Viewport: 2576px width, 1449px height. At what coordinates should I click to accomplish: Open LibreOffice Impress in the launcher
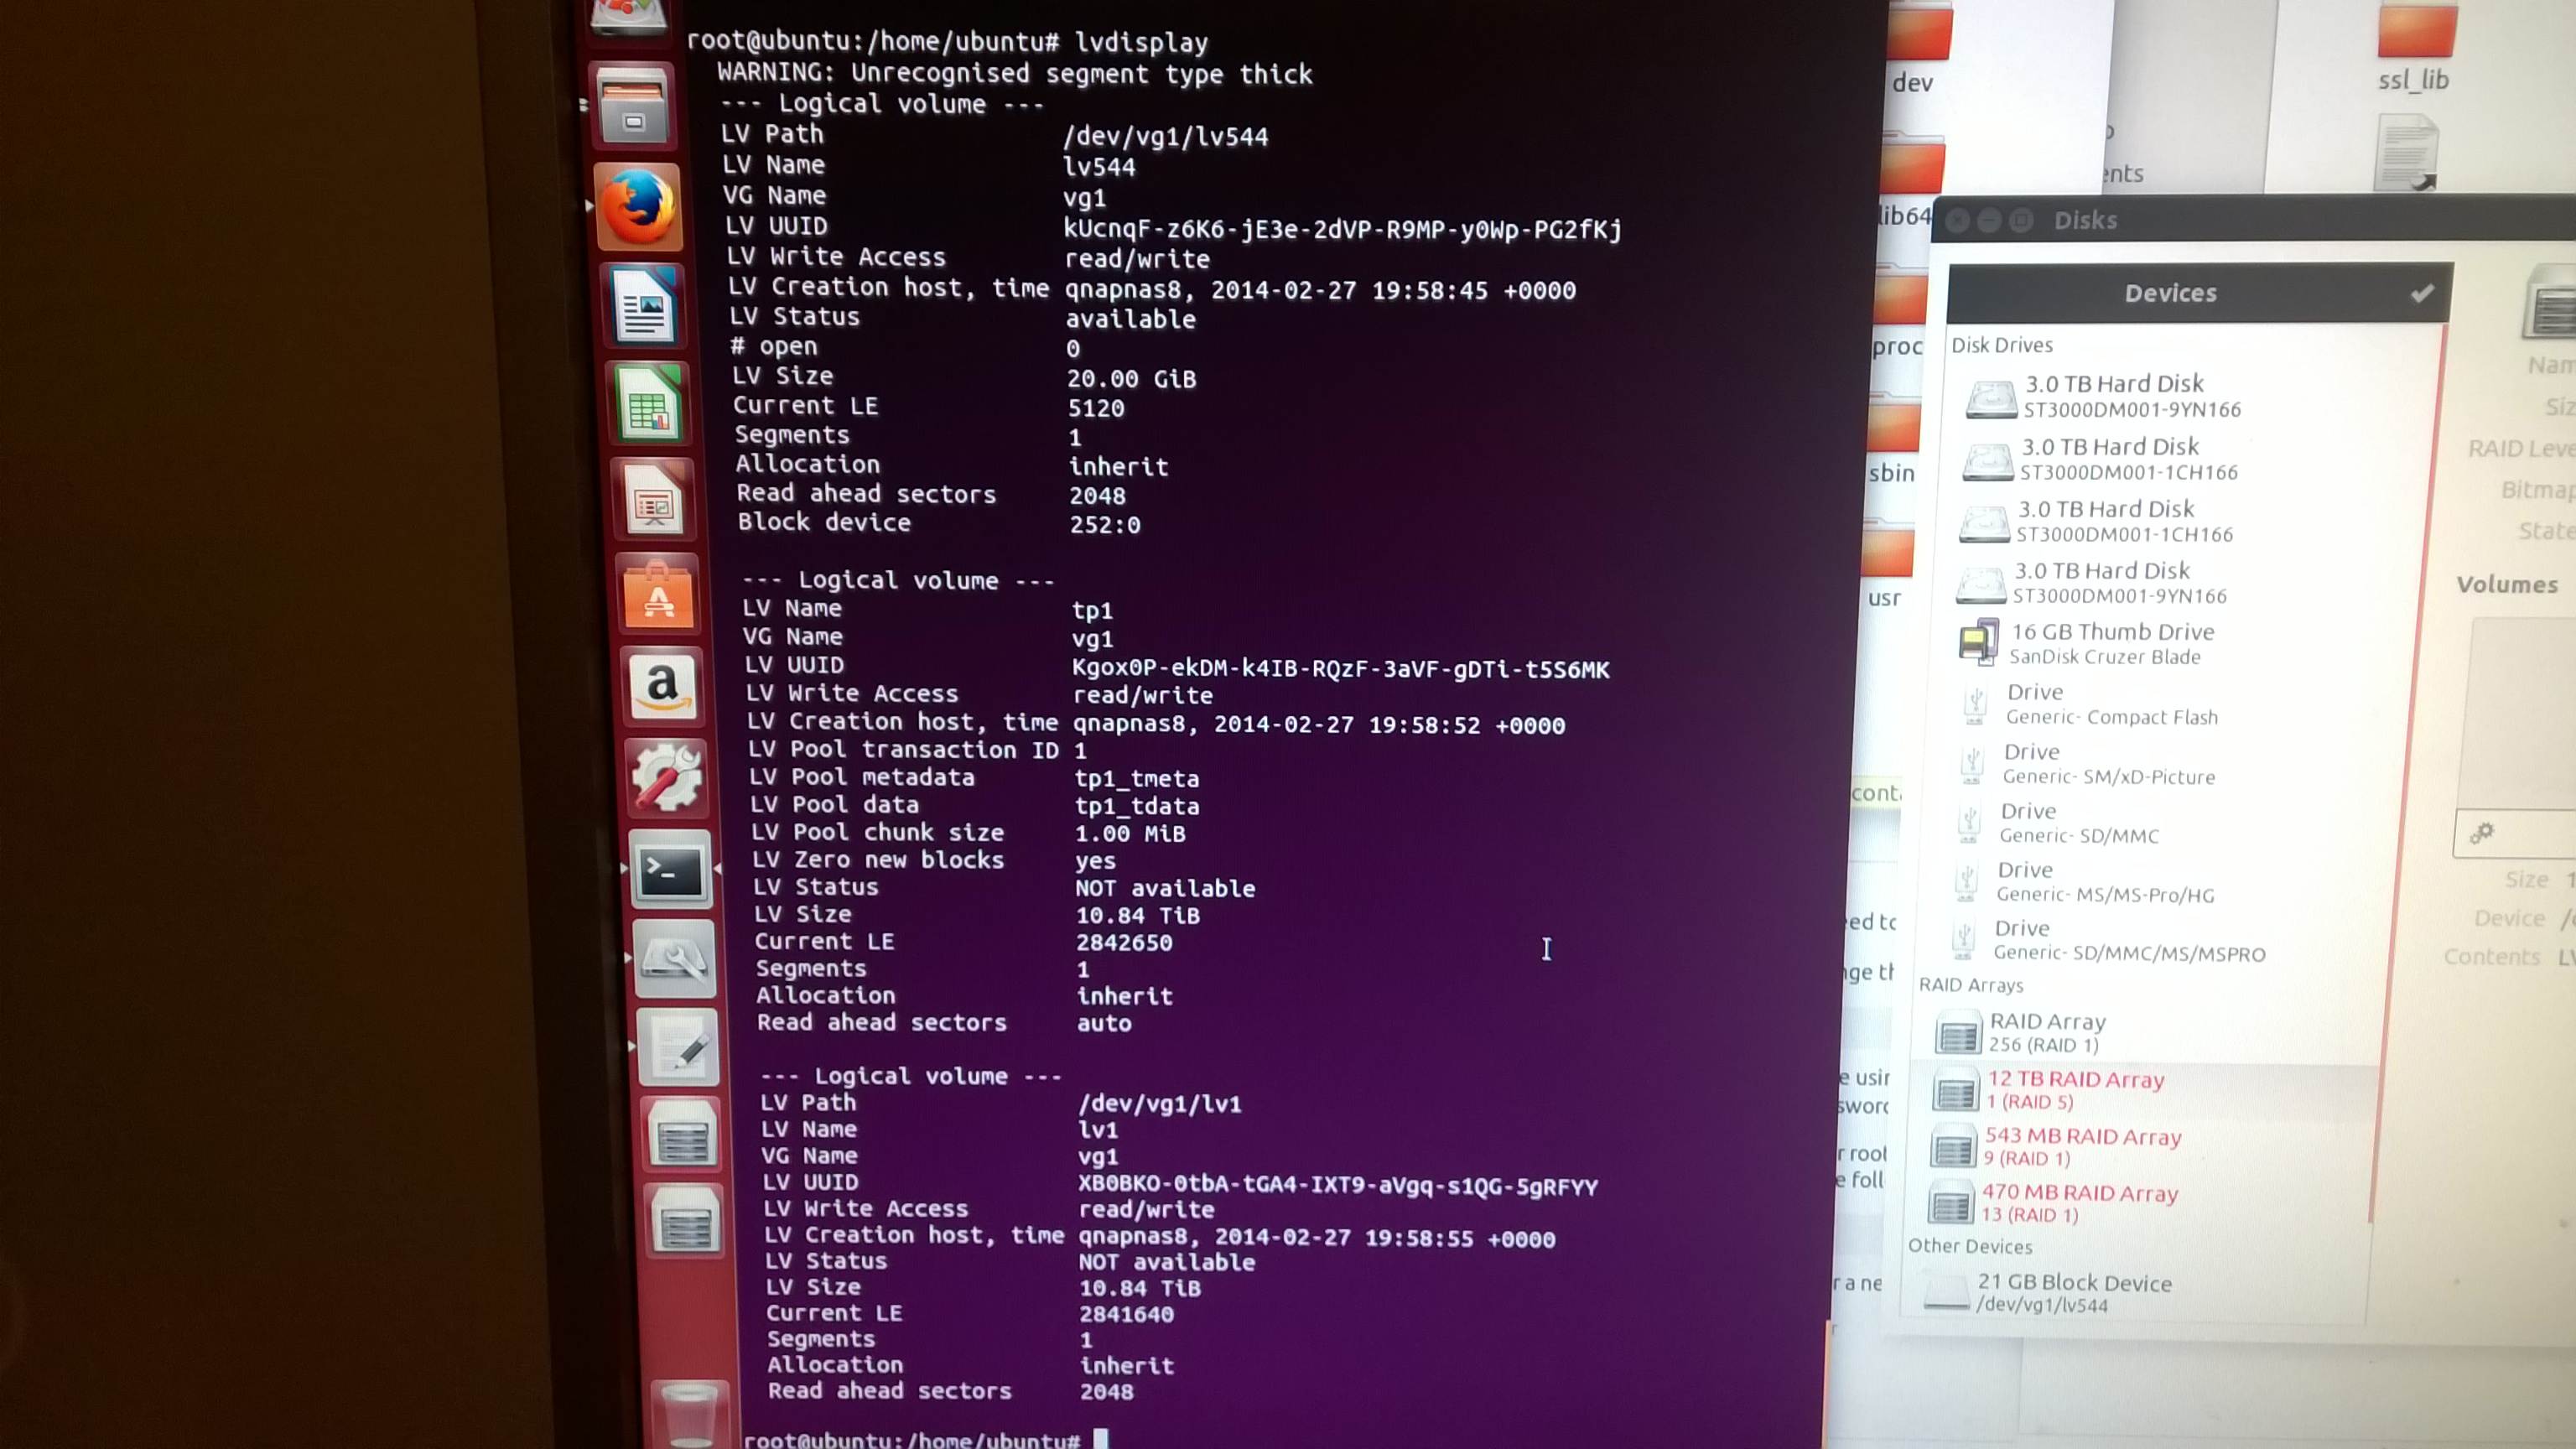654,500
